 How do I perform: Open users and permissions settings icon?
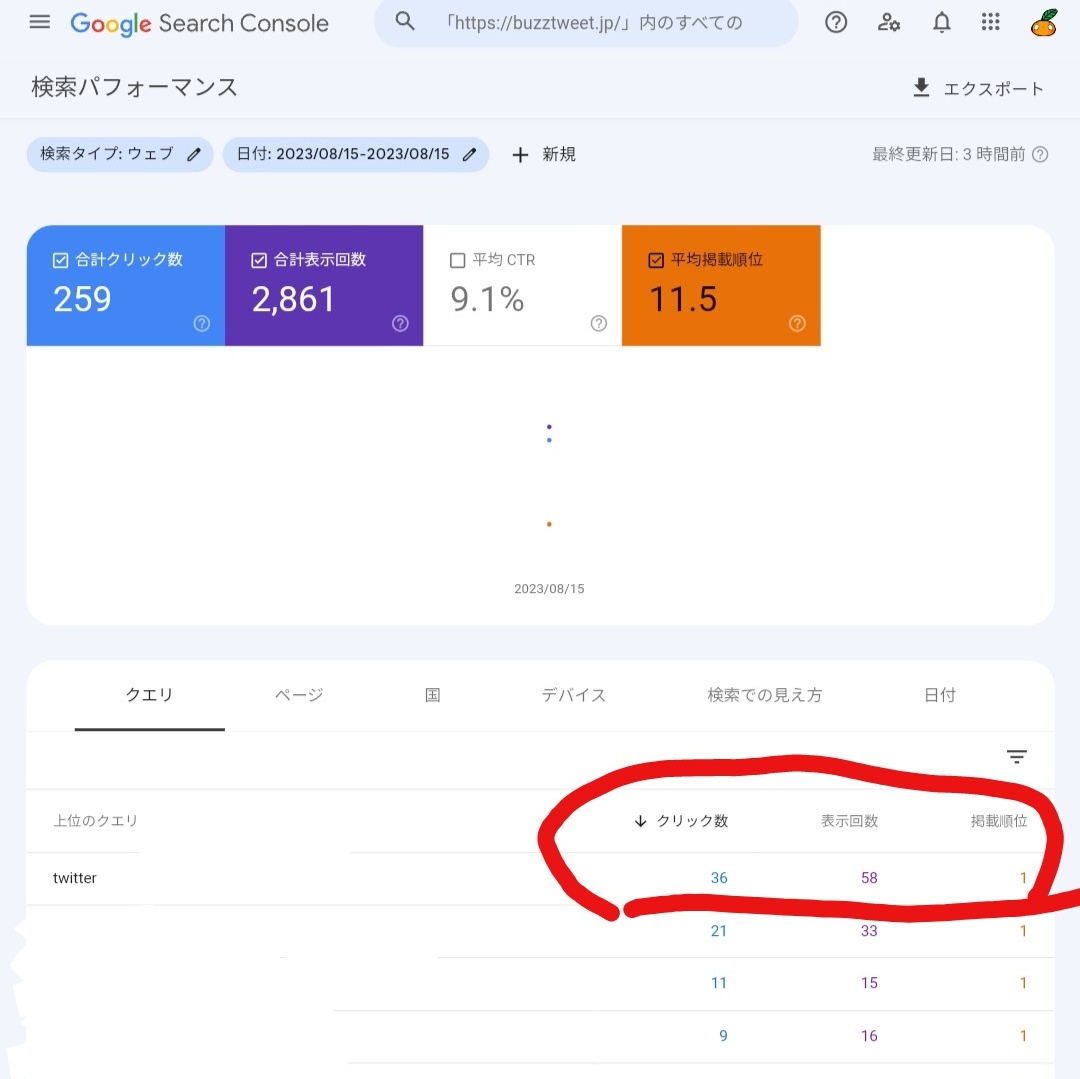(x=889, y=22)
